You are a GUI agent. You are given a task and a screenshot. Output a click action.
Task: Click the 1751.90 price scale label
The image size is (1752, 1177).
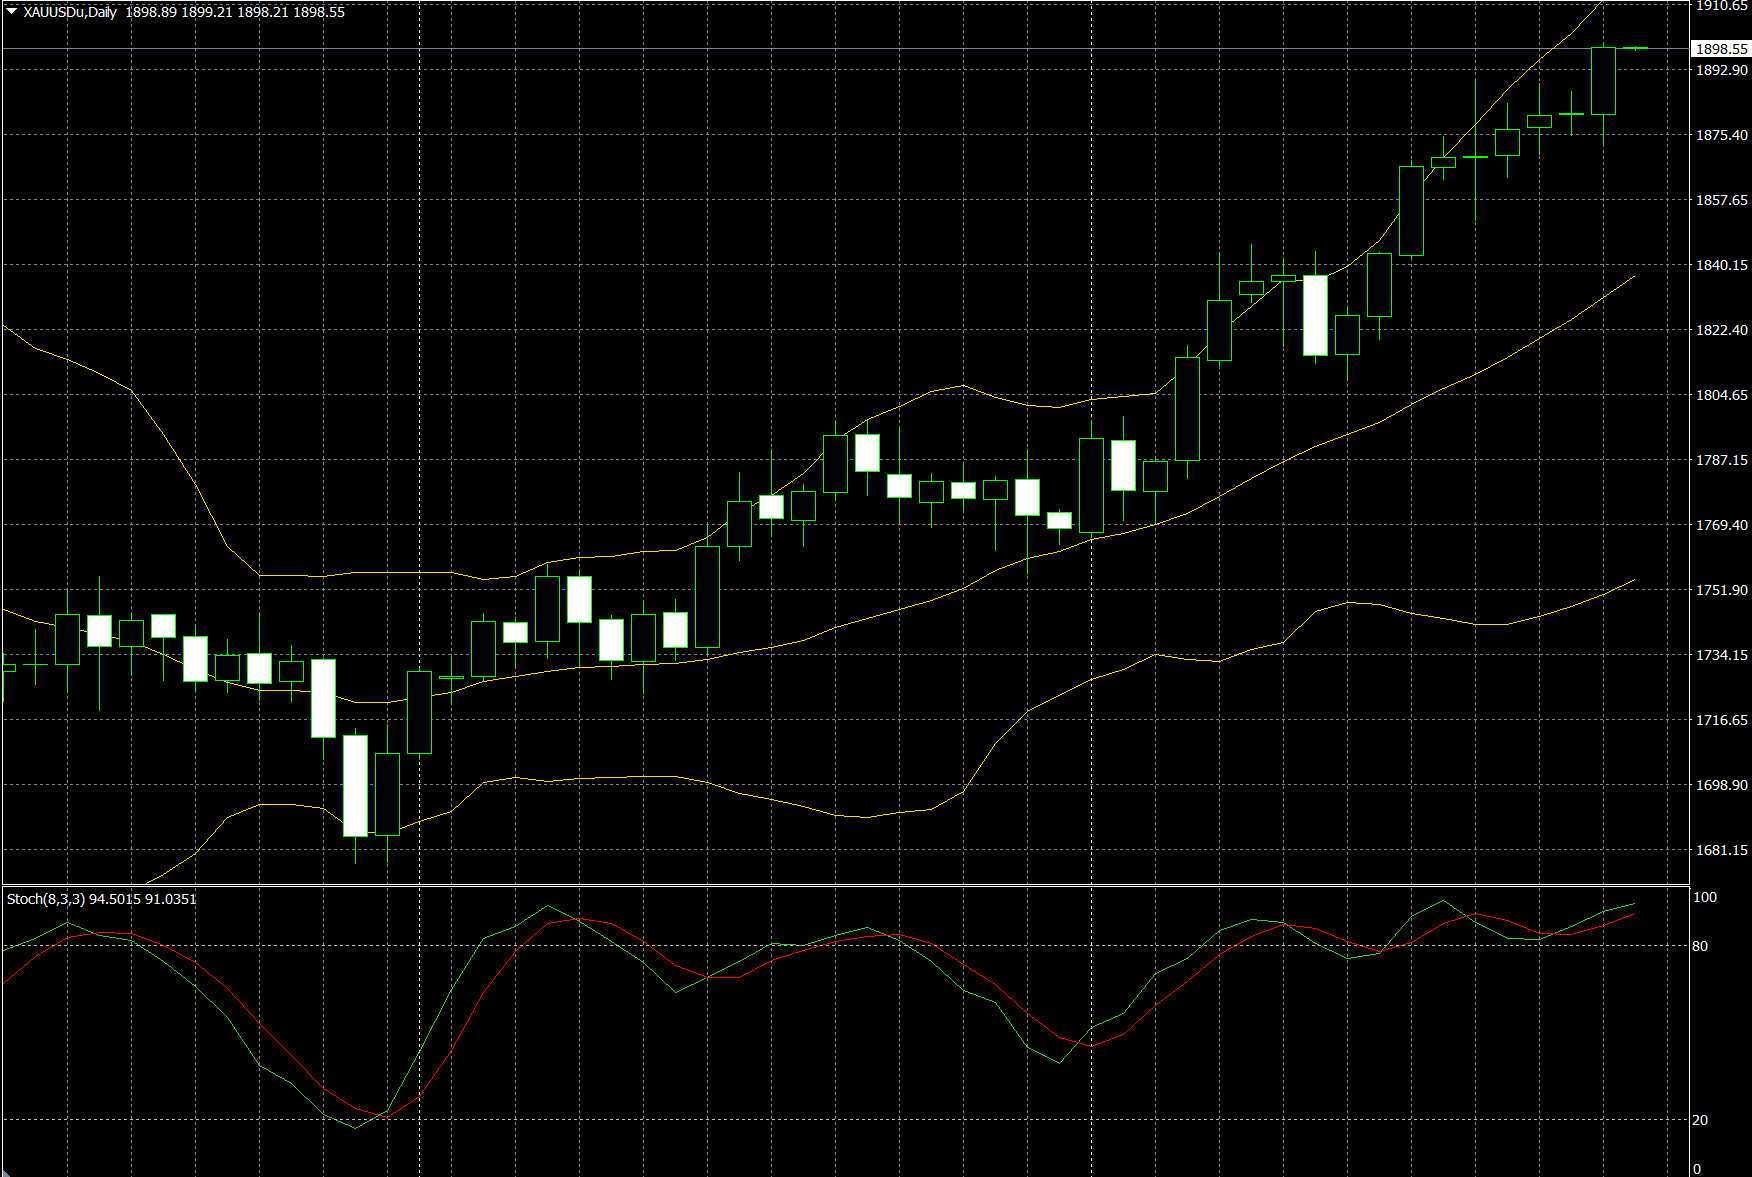[1722, 590]
